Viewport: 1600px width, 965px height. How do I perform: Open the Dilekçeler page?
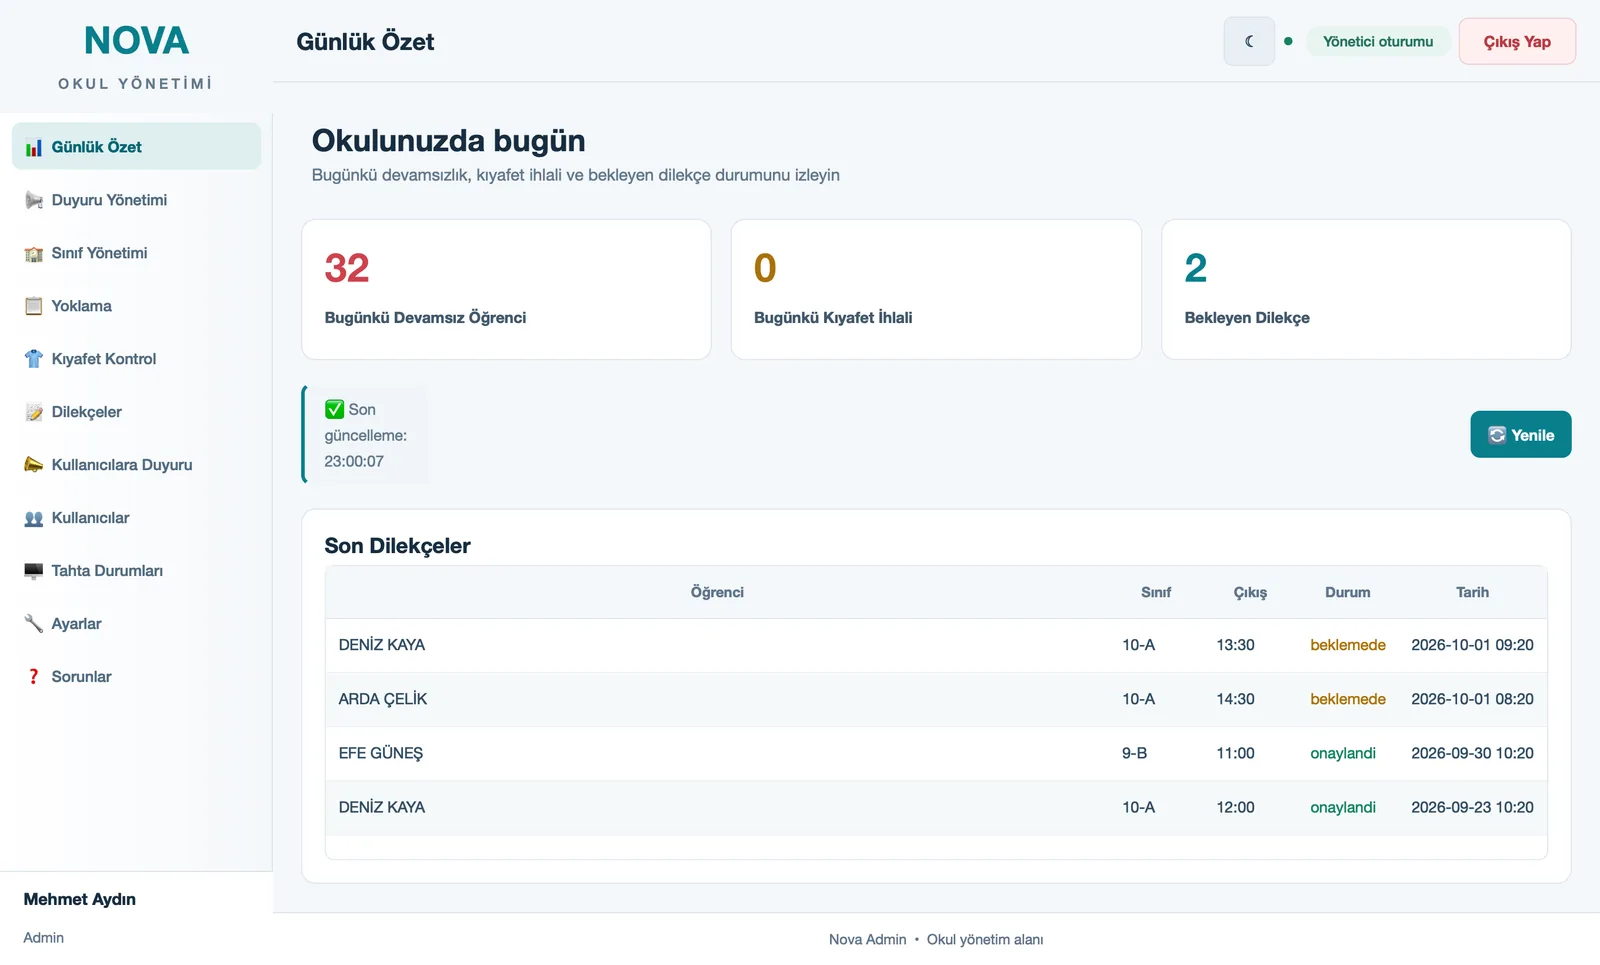tap(136, 412)
